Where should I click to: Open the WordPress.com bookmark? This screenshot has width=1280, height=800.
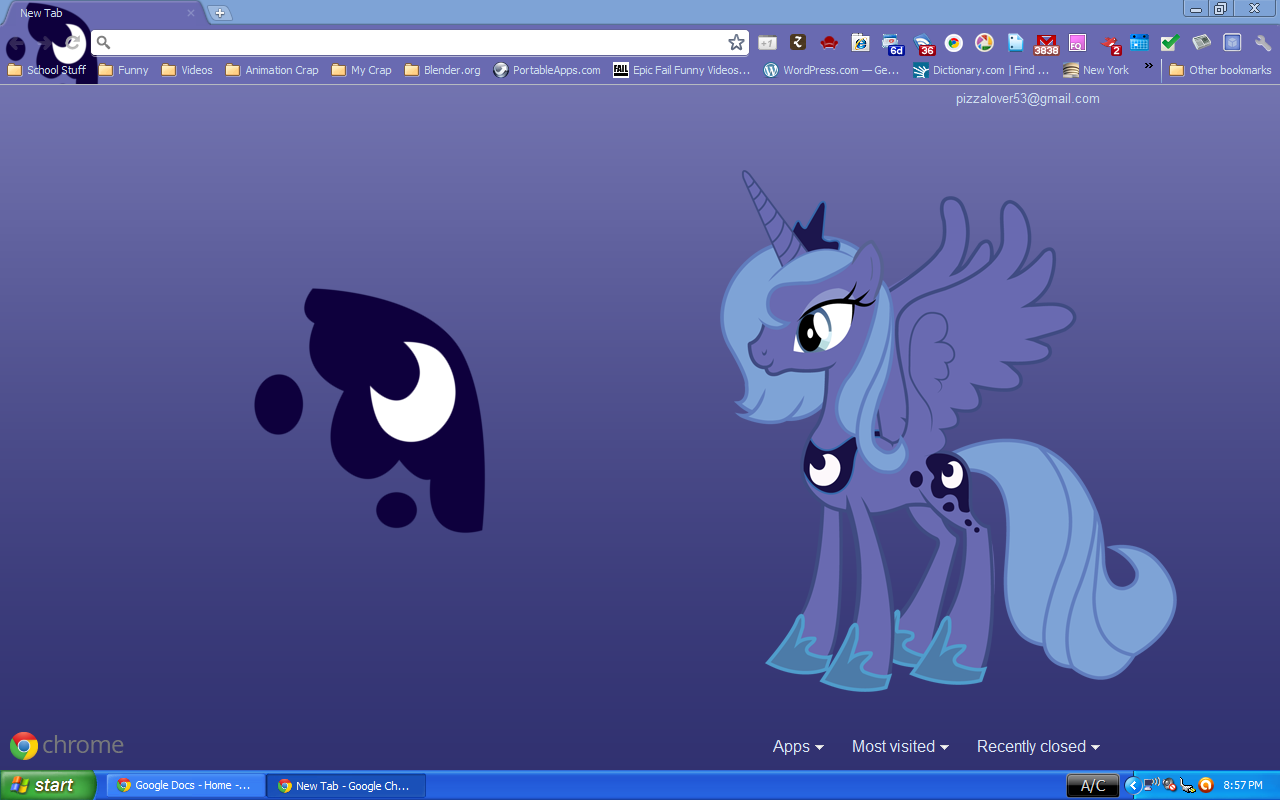(x=832, y=70)
